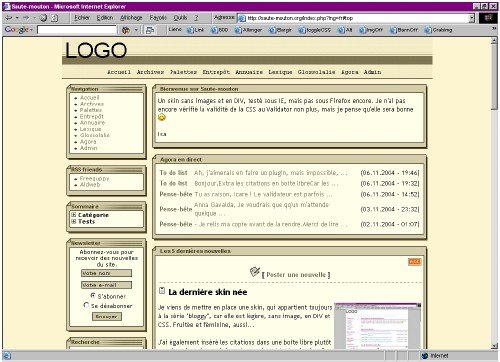The image size is (500, 362).
Task: Open the Archives link in Navigation box
Action: pos(92,104)
